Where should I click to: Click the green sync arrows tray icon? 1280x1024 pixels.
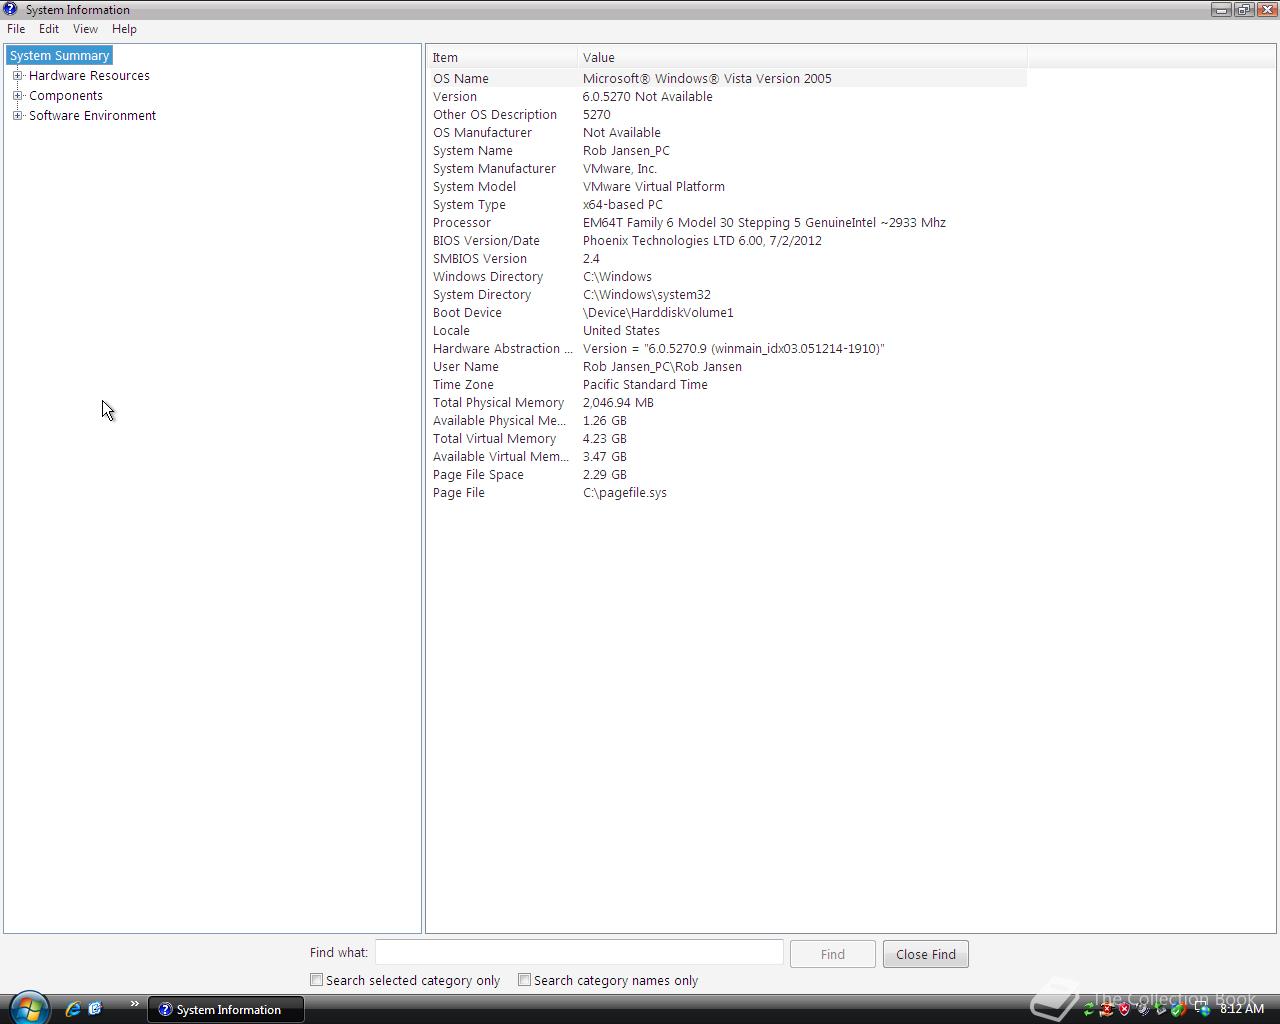tap(1089, 1009)
